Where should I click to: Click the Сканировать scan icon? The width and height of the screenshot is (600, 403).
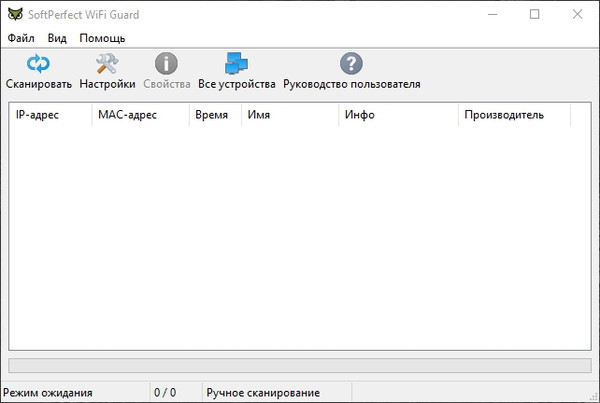pos(38,65)
